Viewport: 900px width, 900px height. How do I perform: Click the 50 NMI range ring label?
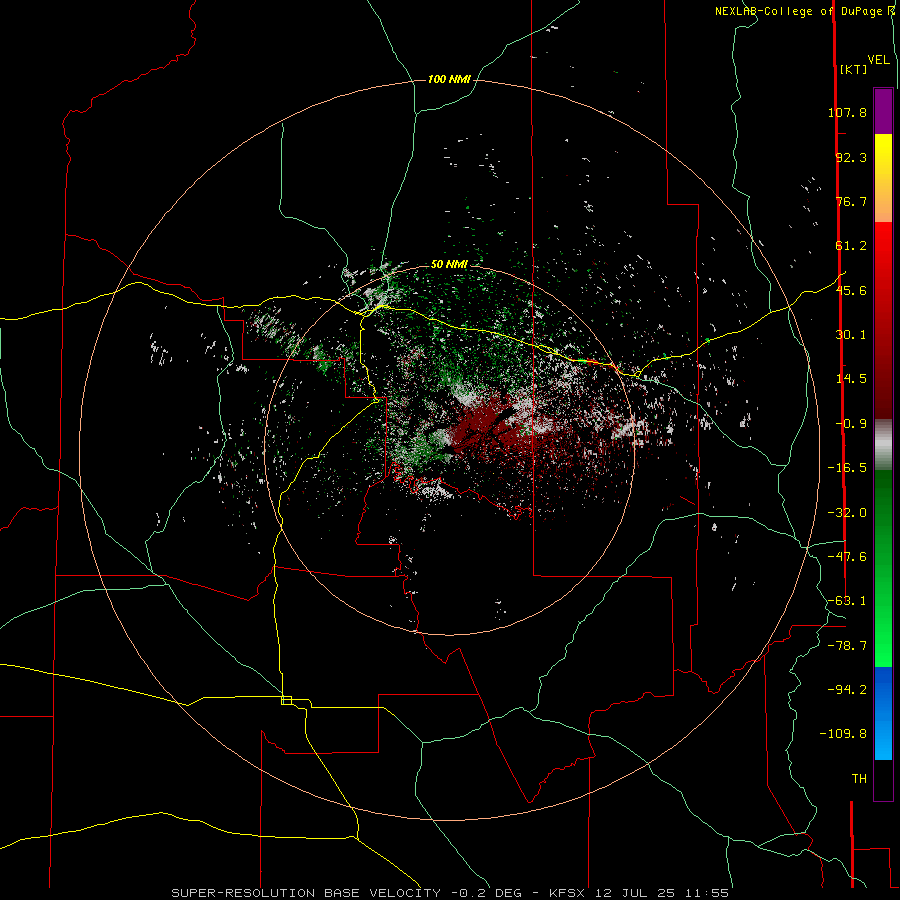point(449,264)
